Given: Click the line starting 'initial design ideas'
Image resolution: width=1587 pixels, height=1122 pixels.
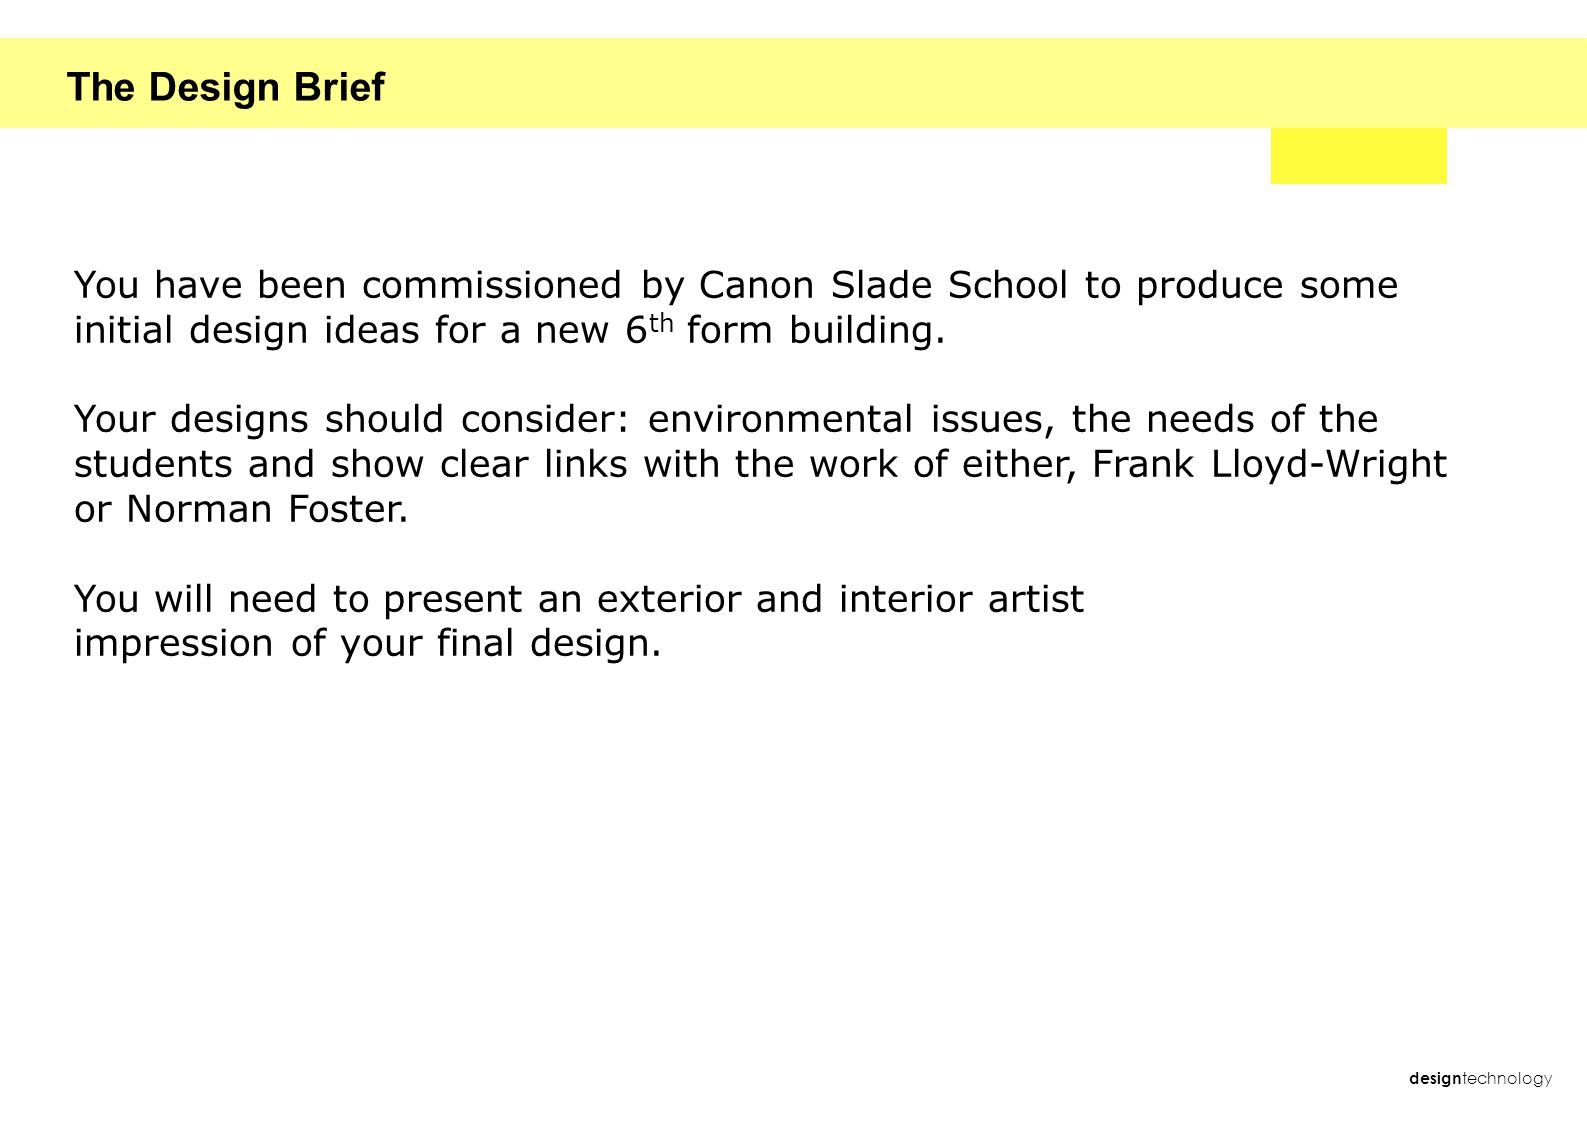Looking at the screenshot, I should click(x=509, y=329).
